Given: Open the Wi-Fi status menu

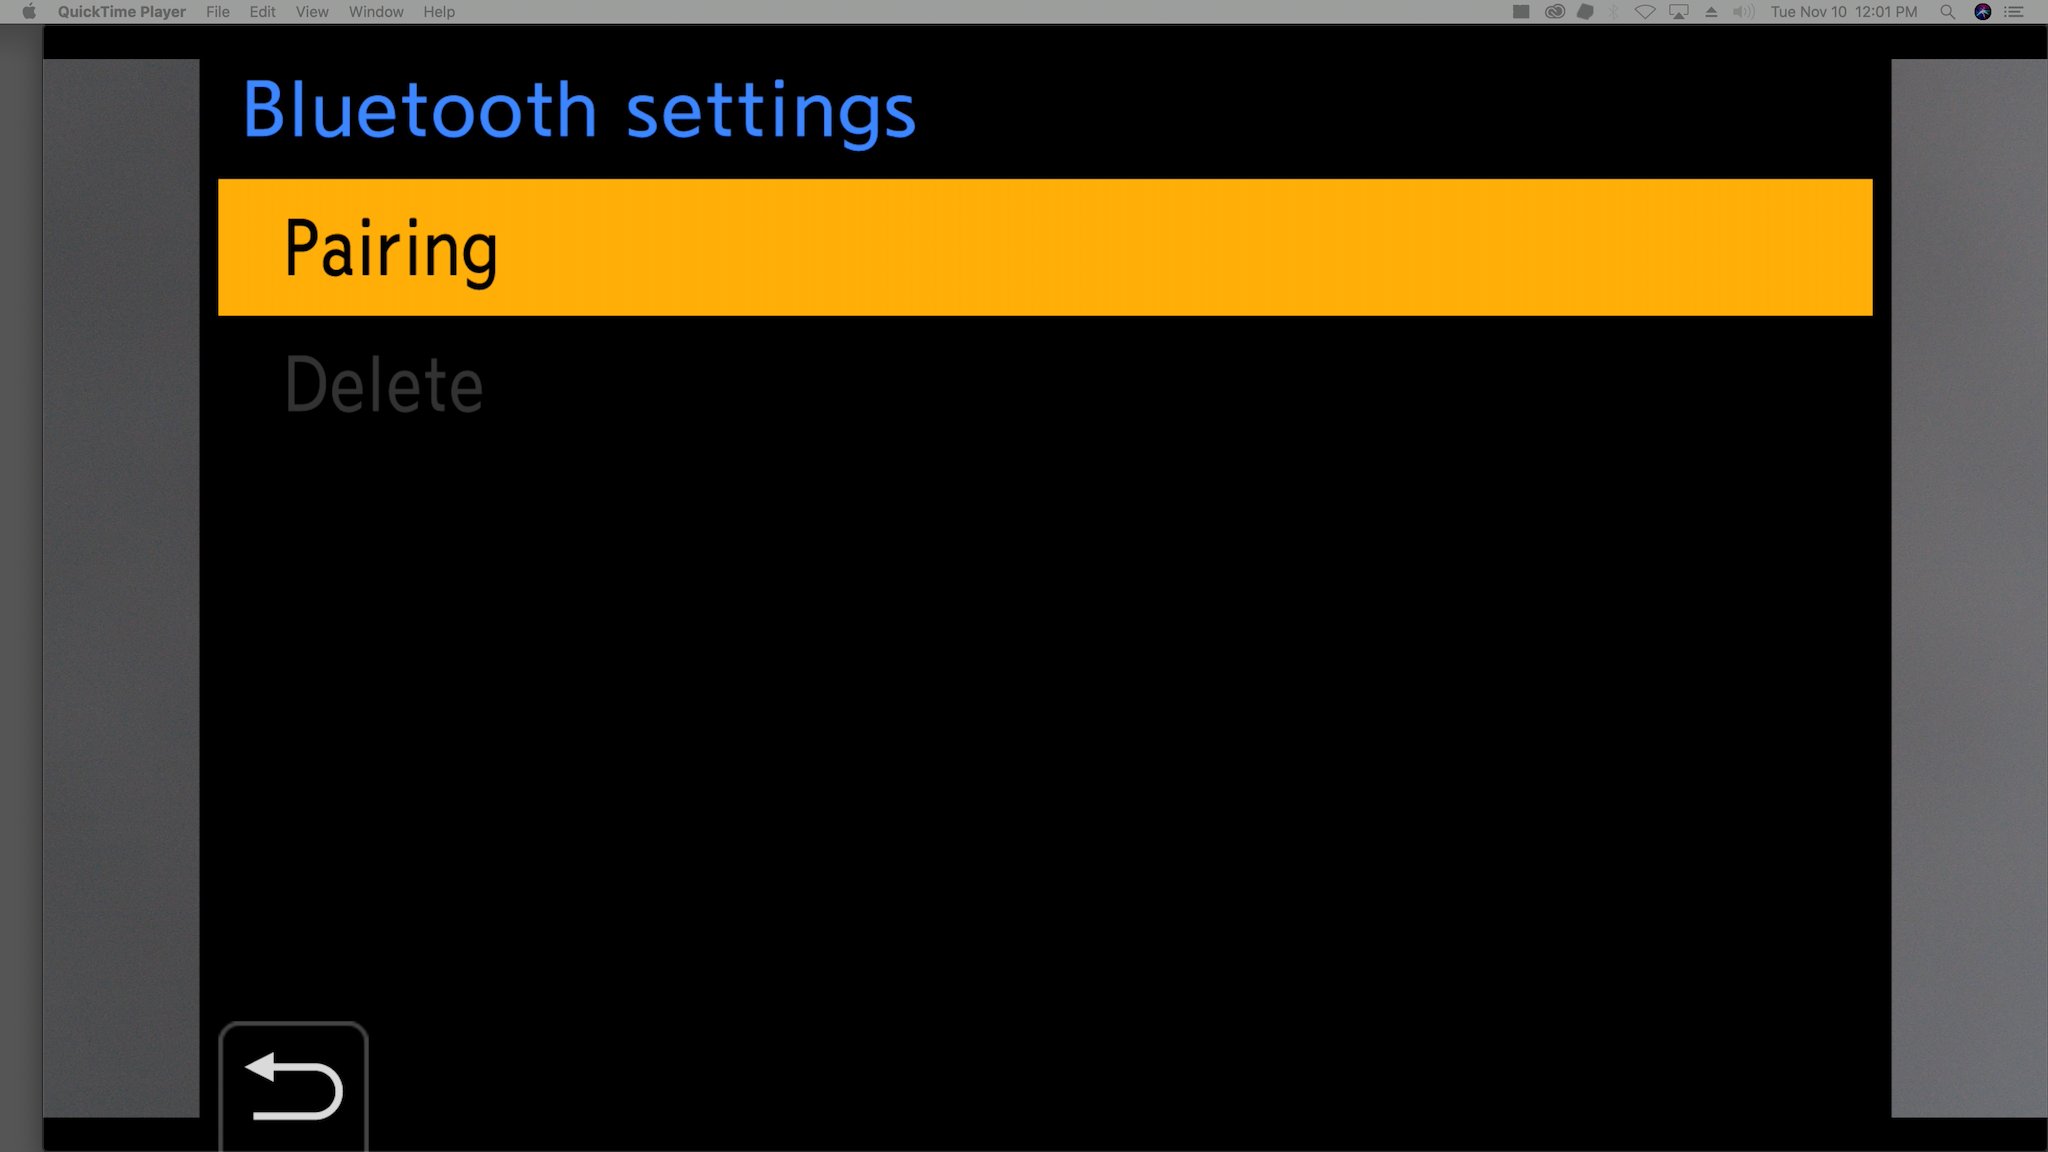Looking at the screenshot, I should tap(1645, 12).
